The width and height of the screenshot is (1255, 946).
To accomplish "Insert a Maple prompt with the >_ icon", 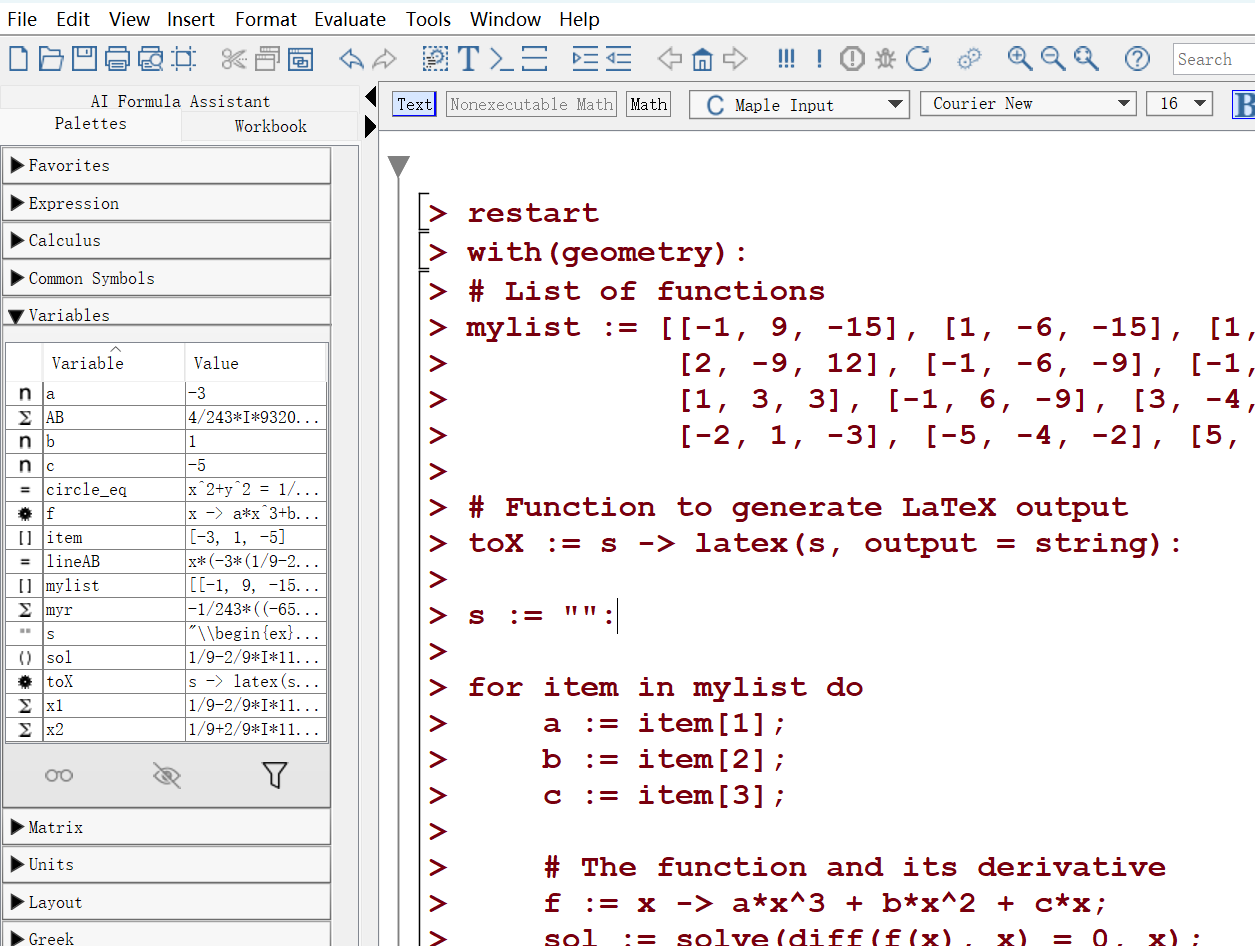I will pos(501,59).
